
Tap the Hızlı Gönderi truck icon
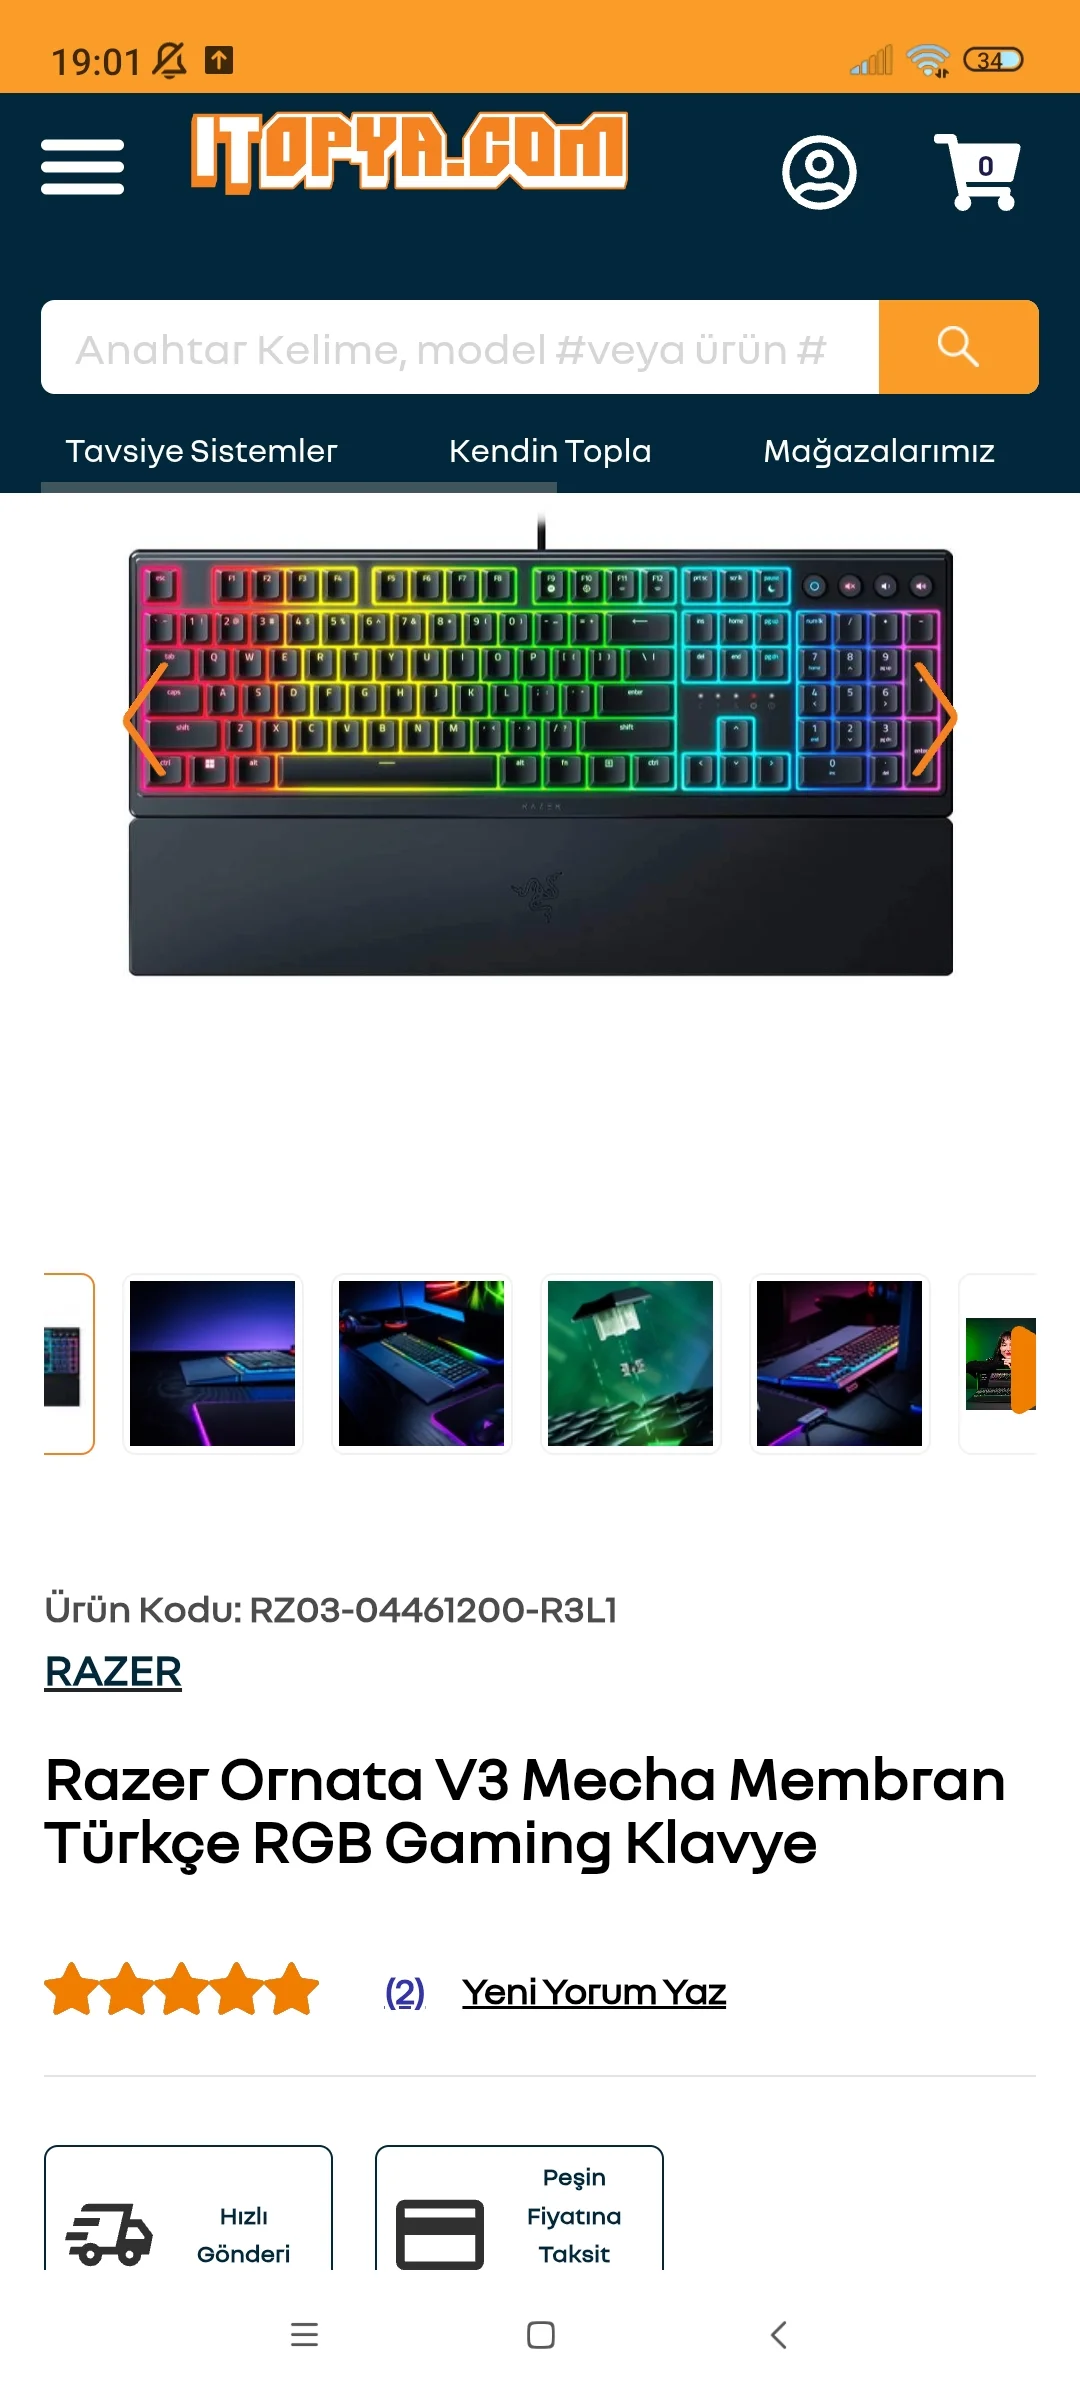pyautogui.click(x=109, y=2234)
